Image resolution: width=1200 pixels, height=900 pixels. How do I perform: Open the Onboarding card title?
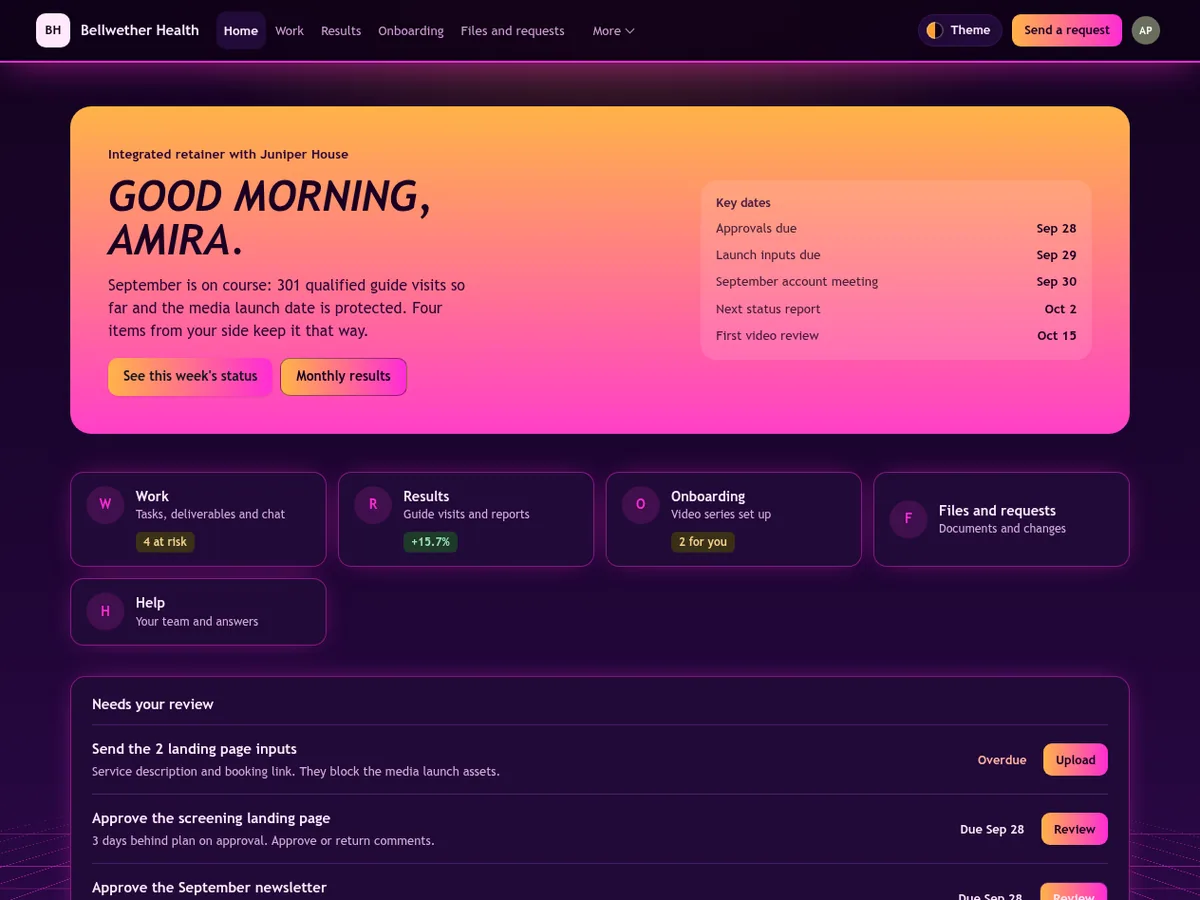pos(708,496)
